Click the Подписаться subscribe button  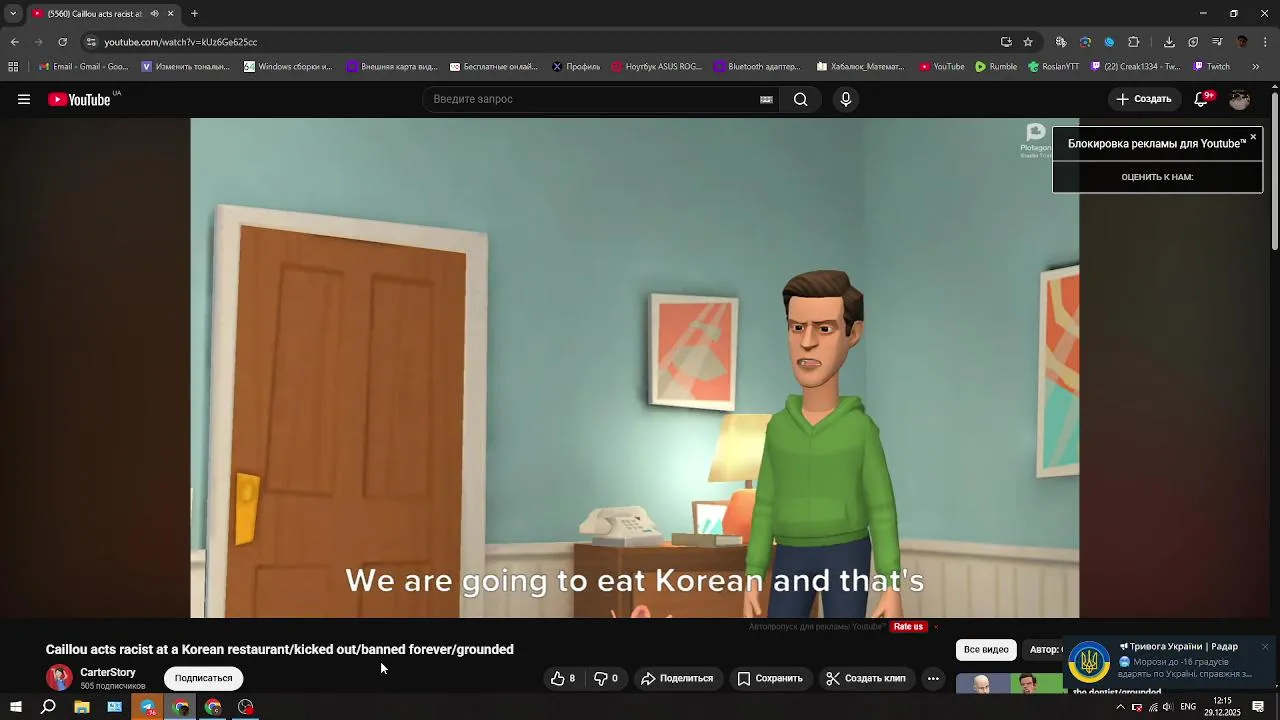(203, 678)
